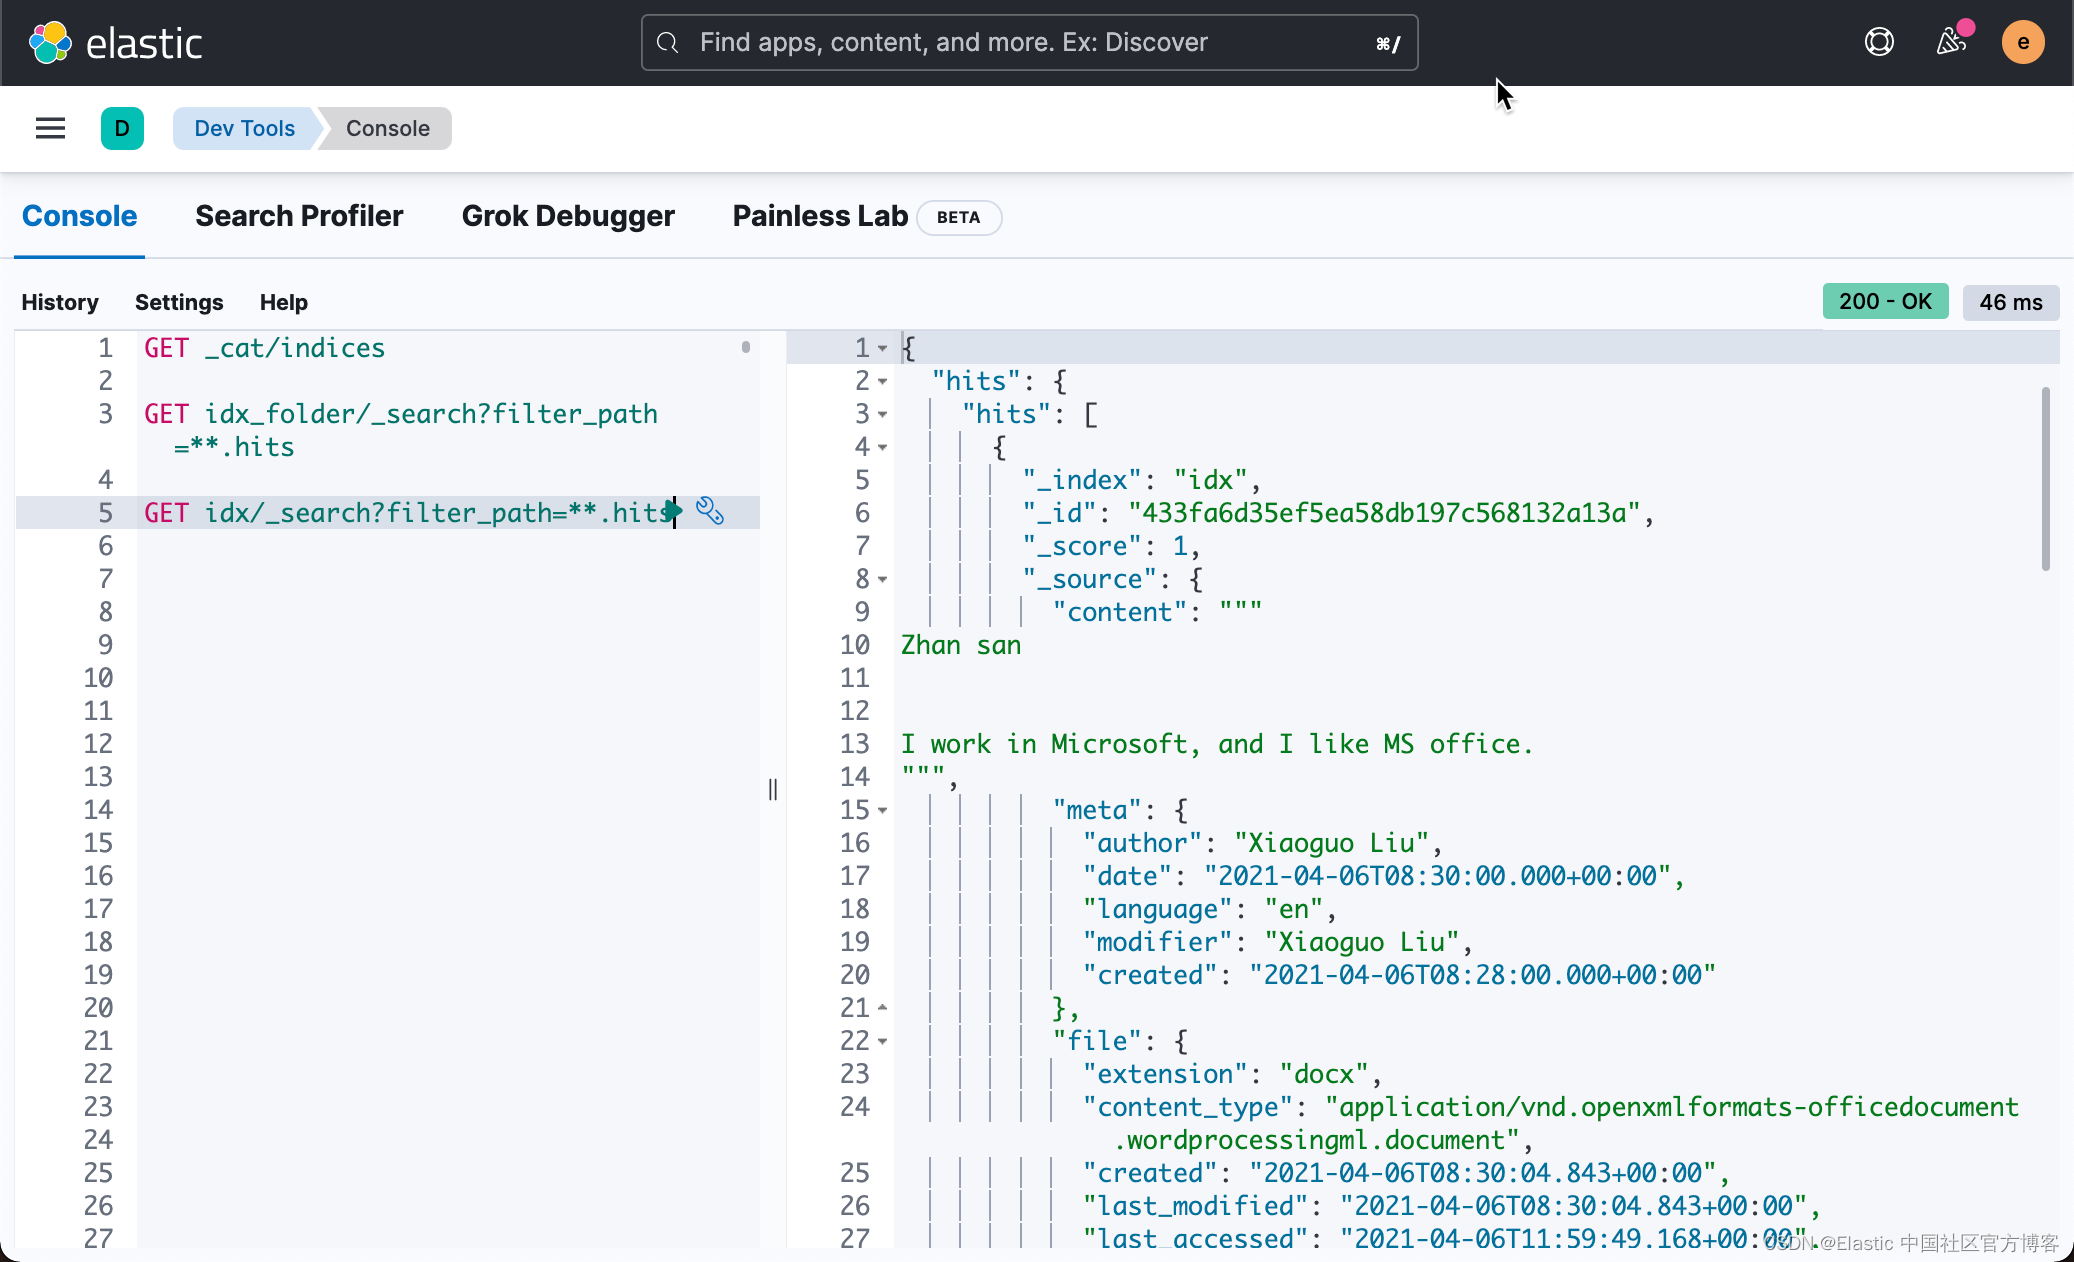Open the Grok Debugger tab
This screenshot has width=2074, height=1262.
click(x=568, y=216)
